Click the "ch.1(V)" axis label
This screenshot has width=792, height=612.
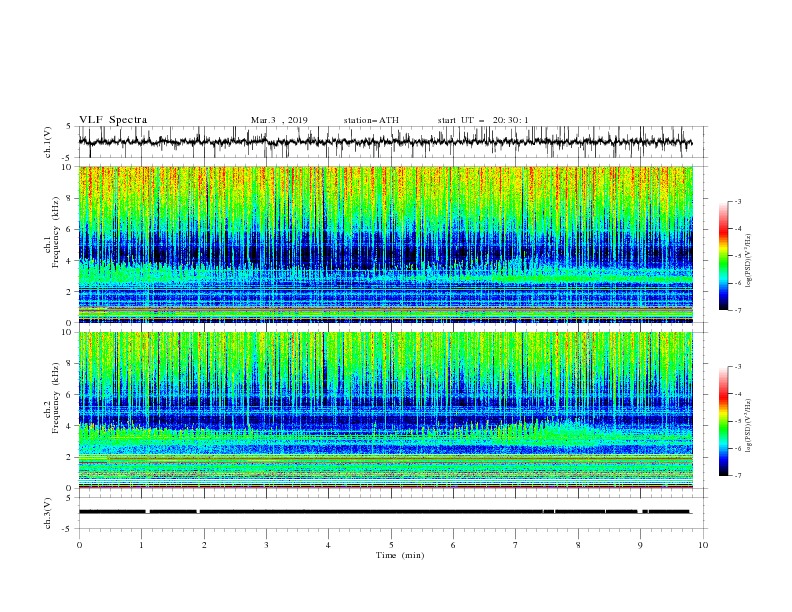[48, 142]
